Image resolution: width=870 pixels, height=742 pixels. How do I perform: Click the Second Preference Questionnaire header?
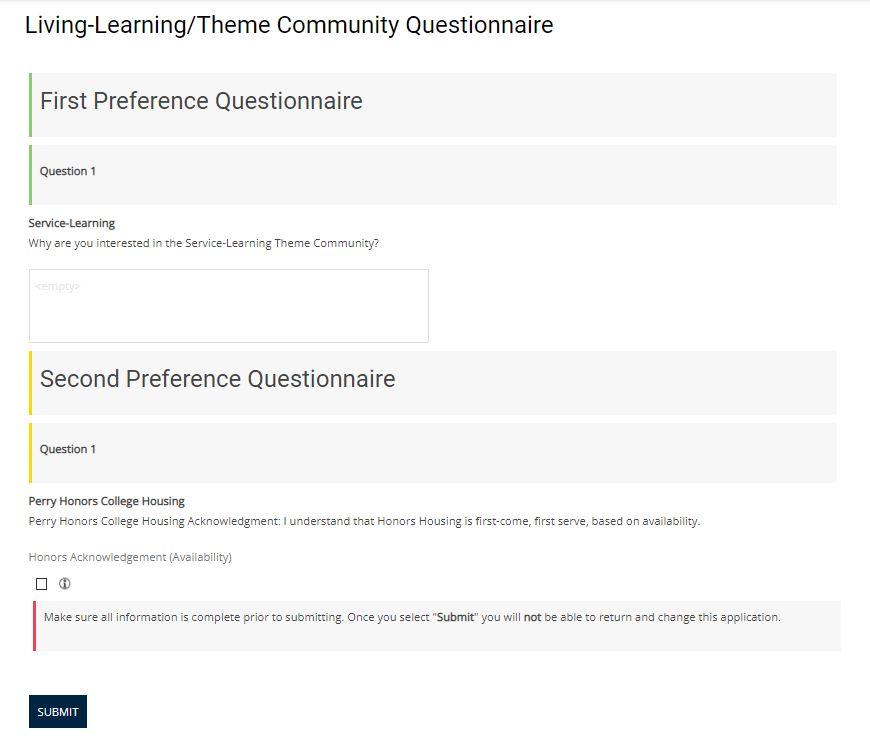(217, 380)
